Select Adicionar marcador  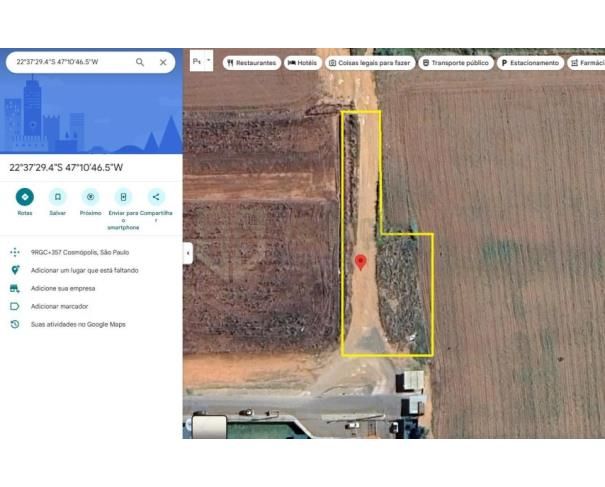pyautogui.click(x=59, y=306)
